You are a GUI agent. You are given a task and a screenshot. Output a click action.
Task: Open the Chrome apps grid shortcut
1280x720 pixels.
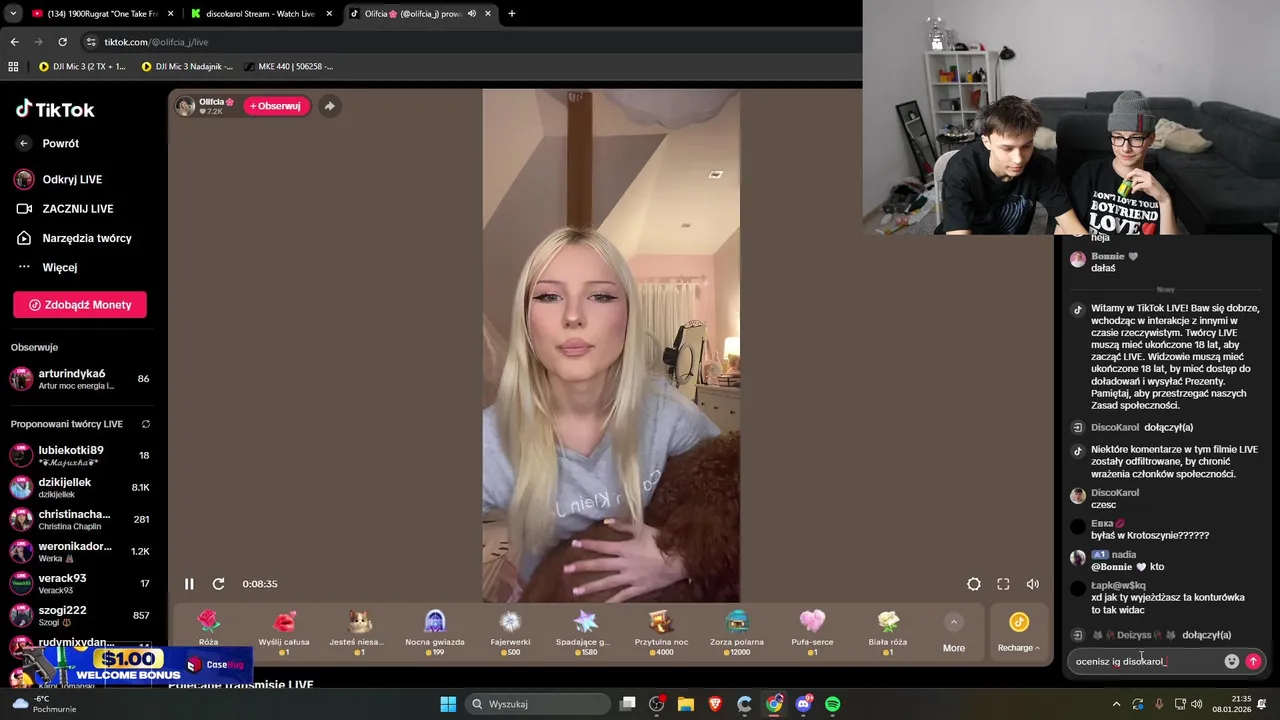(x=13, y=67)
